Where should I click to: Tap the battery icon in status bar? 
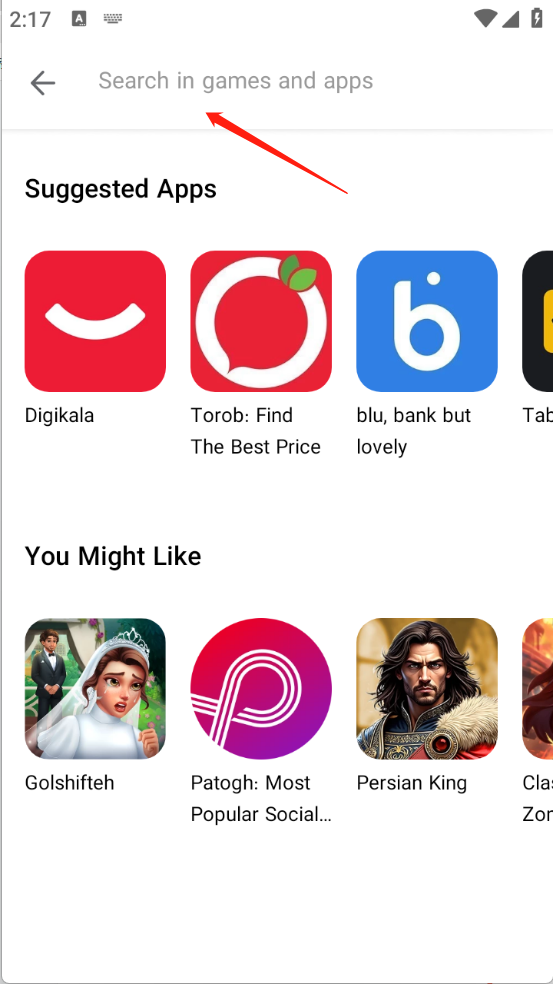pyautogui.click(x=537, y=18)
